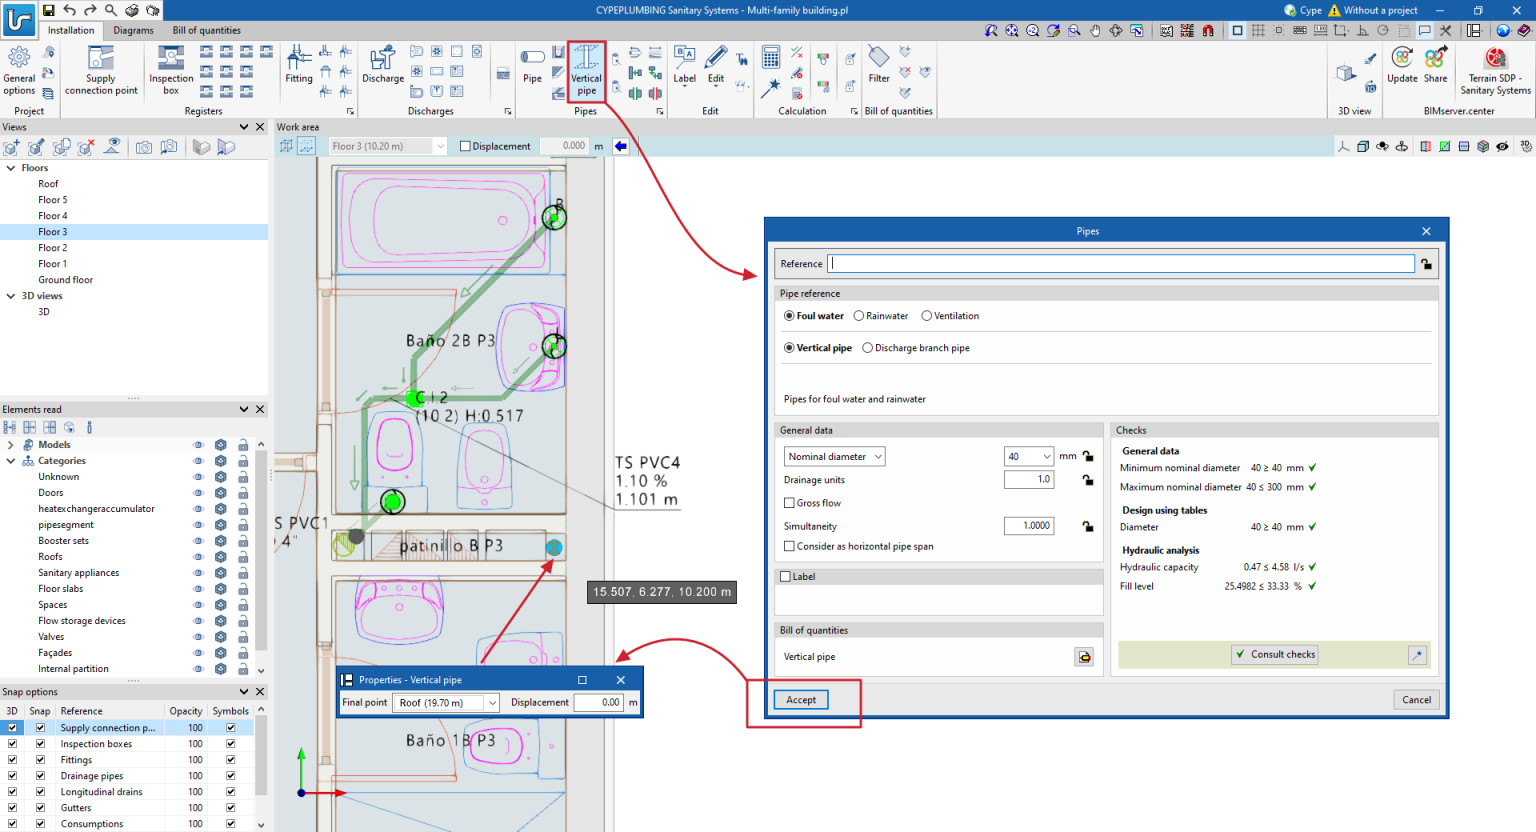Click the lock icon beside Drainage units
Screen dimensions: 1536x832
pyautogui.click(x=1088, y=480)
